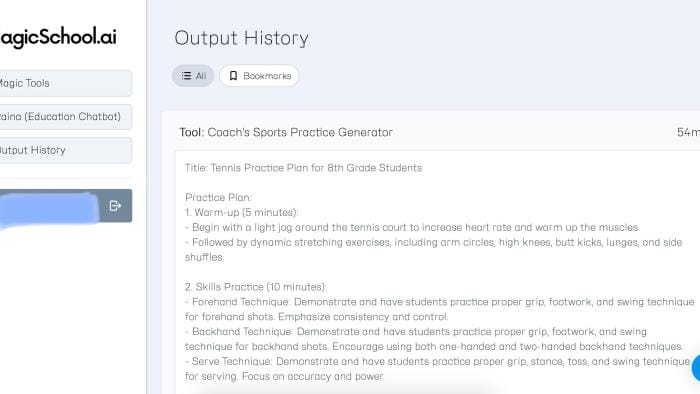Click the Skills Practice (10 minutes) line
Viewport: 700px width, 394px height.
click(256, 287)
